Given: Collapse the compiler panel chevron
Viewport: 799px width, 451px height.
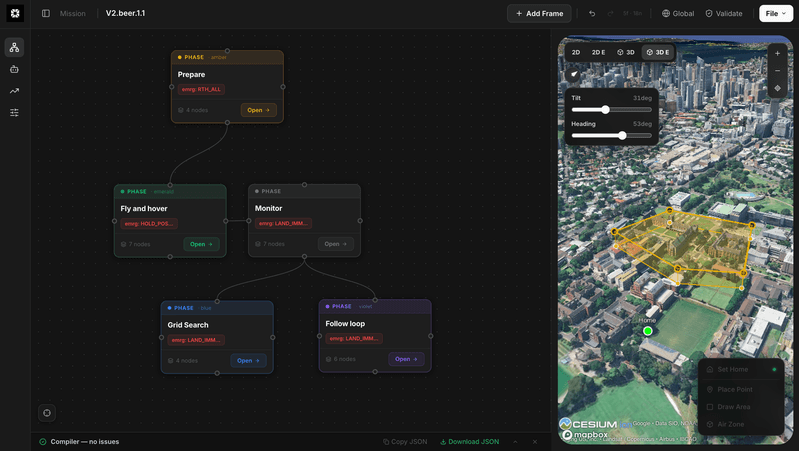Looking at the screenshot, I should [515, 442].
